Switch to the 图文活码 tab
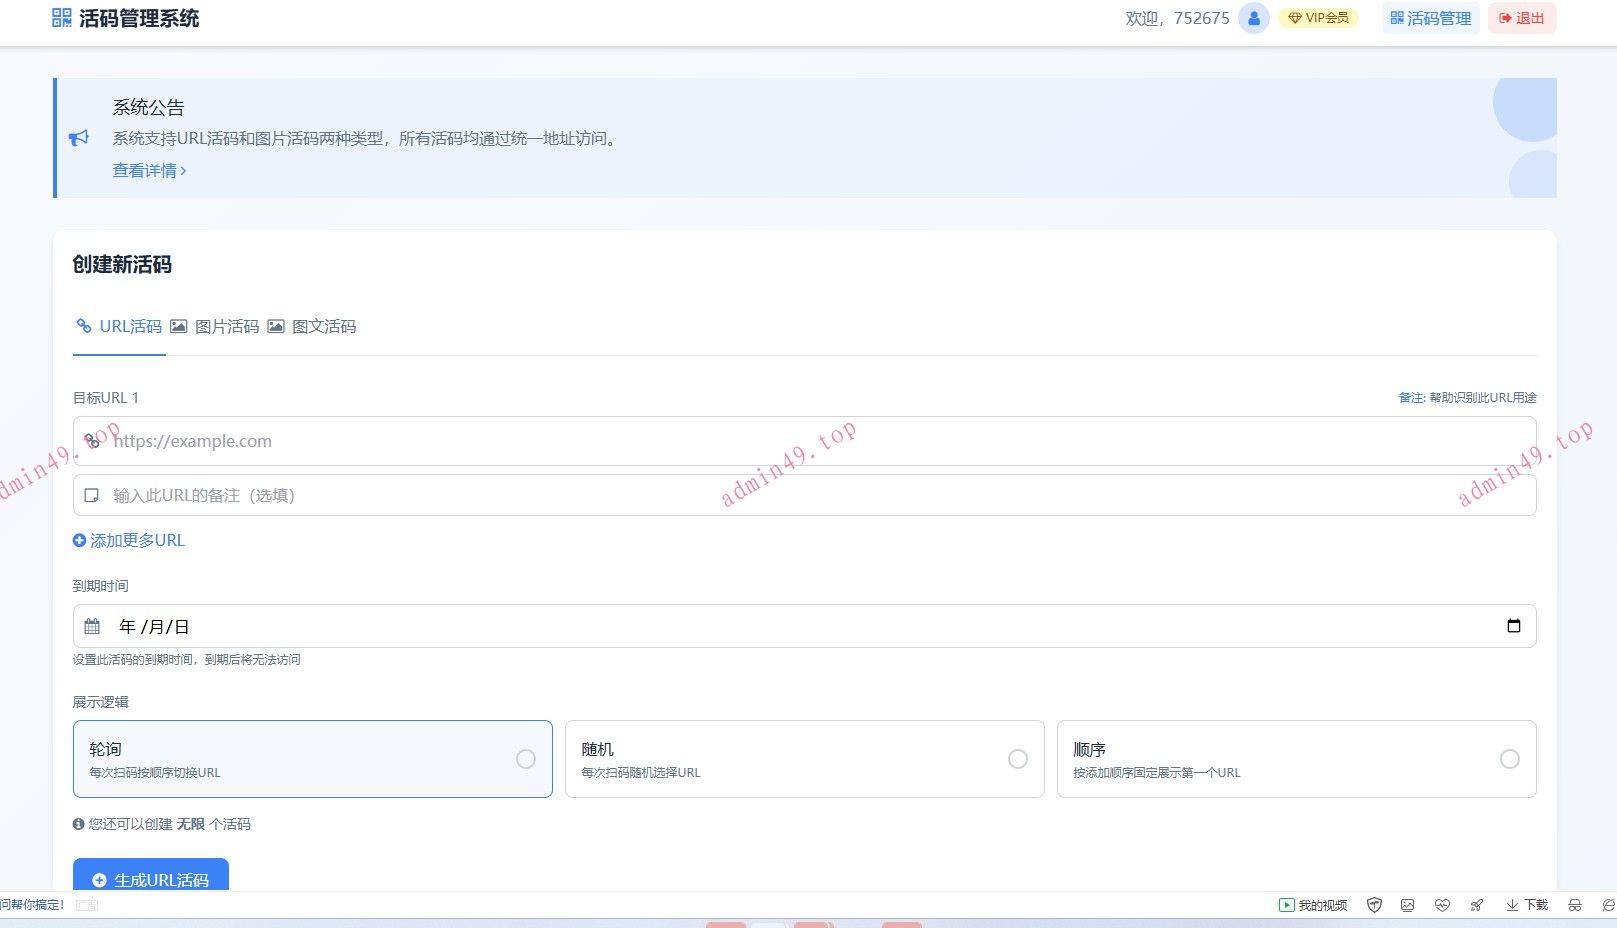 (312, 326)
